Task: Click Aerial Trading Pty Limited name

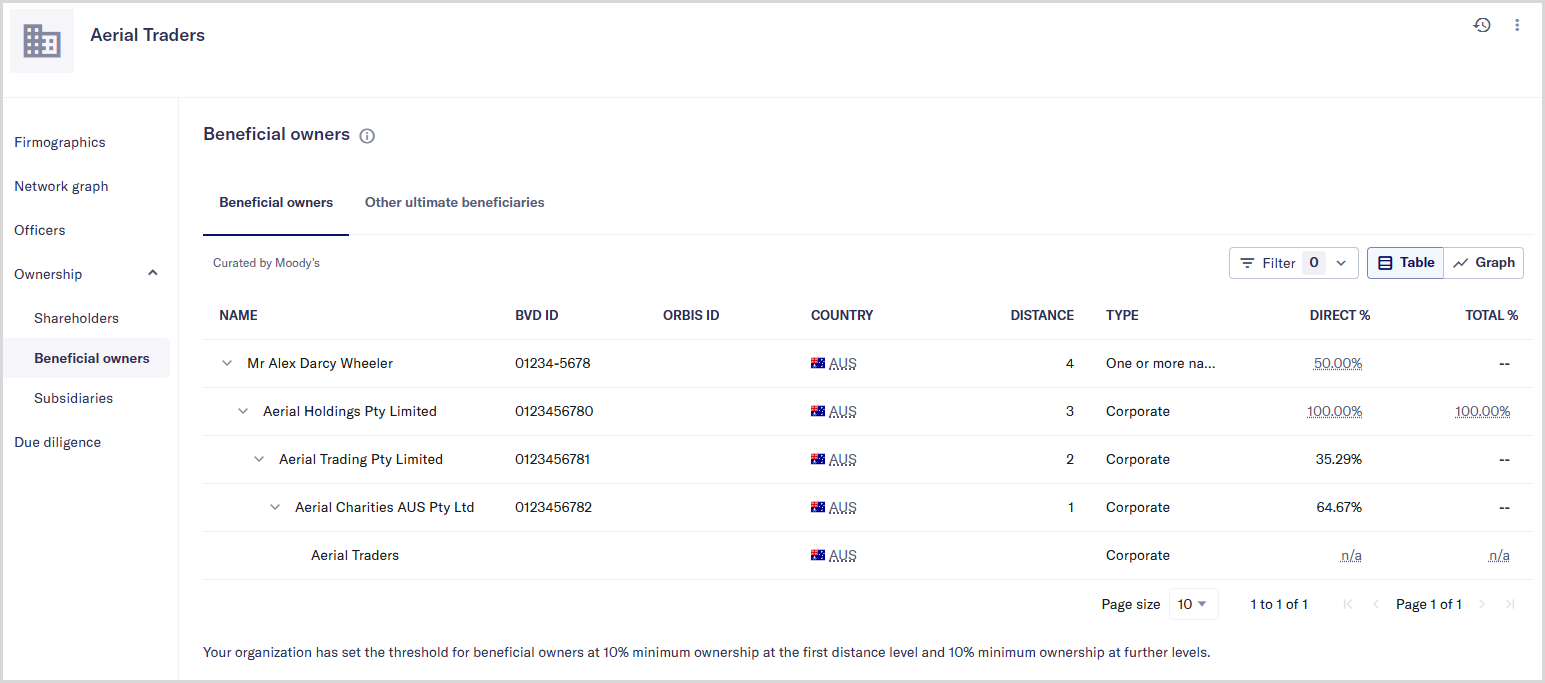Action: click(x=361, y=459)
